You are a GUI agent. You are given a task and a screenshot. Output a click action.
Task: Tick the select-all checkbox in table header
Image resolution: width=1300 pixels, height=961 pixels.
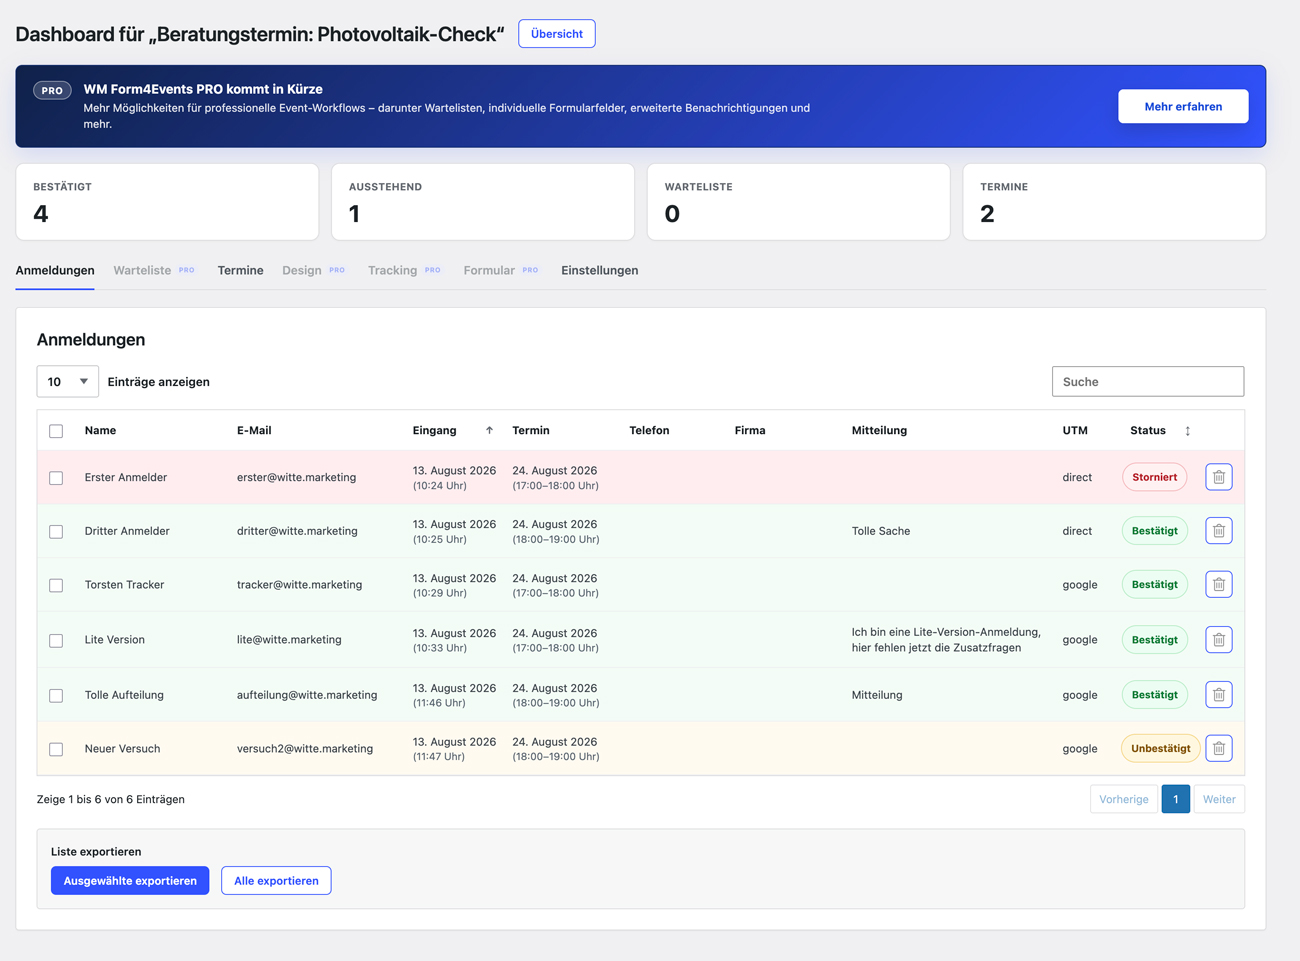click(x=56, y=431)
